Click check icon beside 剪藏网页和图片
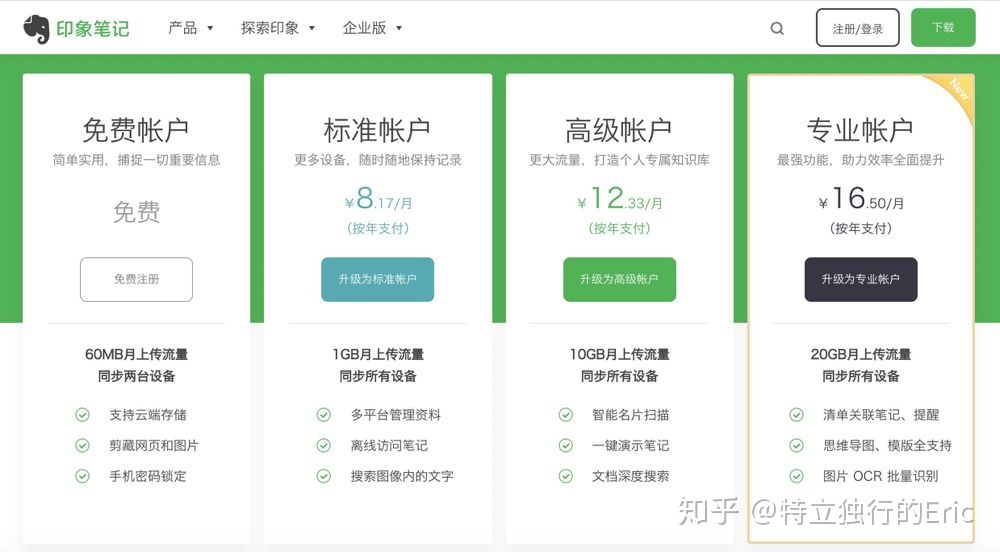The image size is (1000, 552). tap(82, 446)
